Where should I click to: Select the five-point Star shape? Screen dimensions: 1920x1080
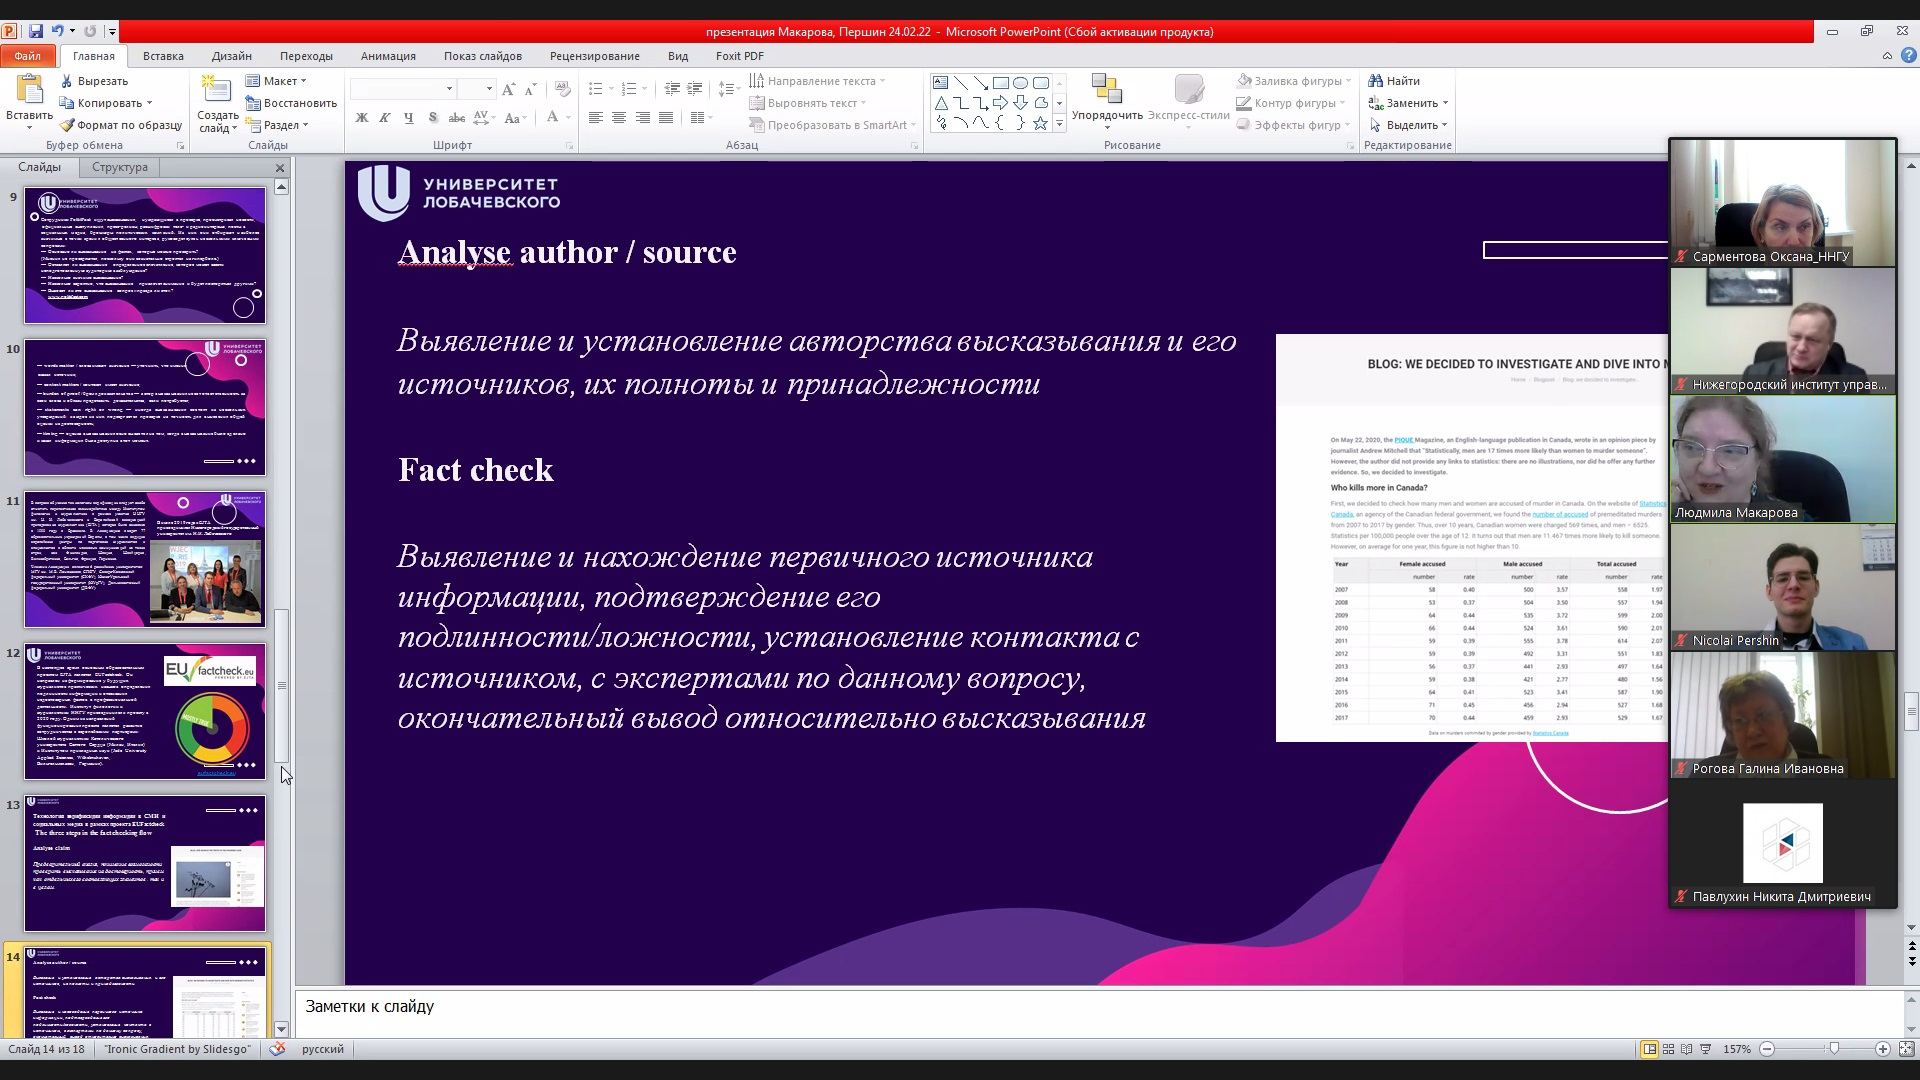point(1041,123)
